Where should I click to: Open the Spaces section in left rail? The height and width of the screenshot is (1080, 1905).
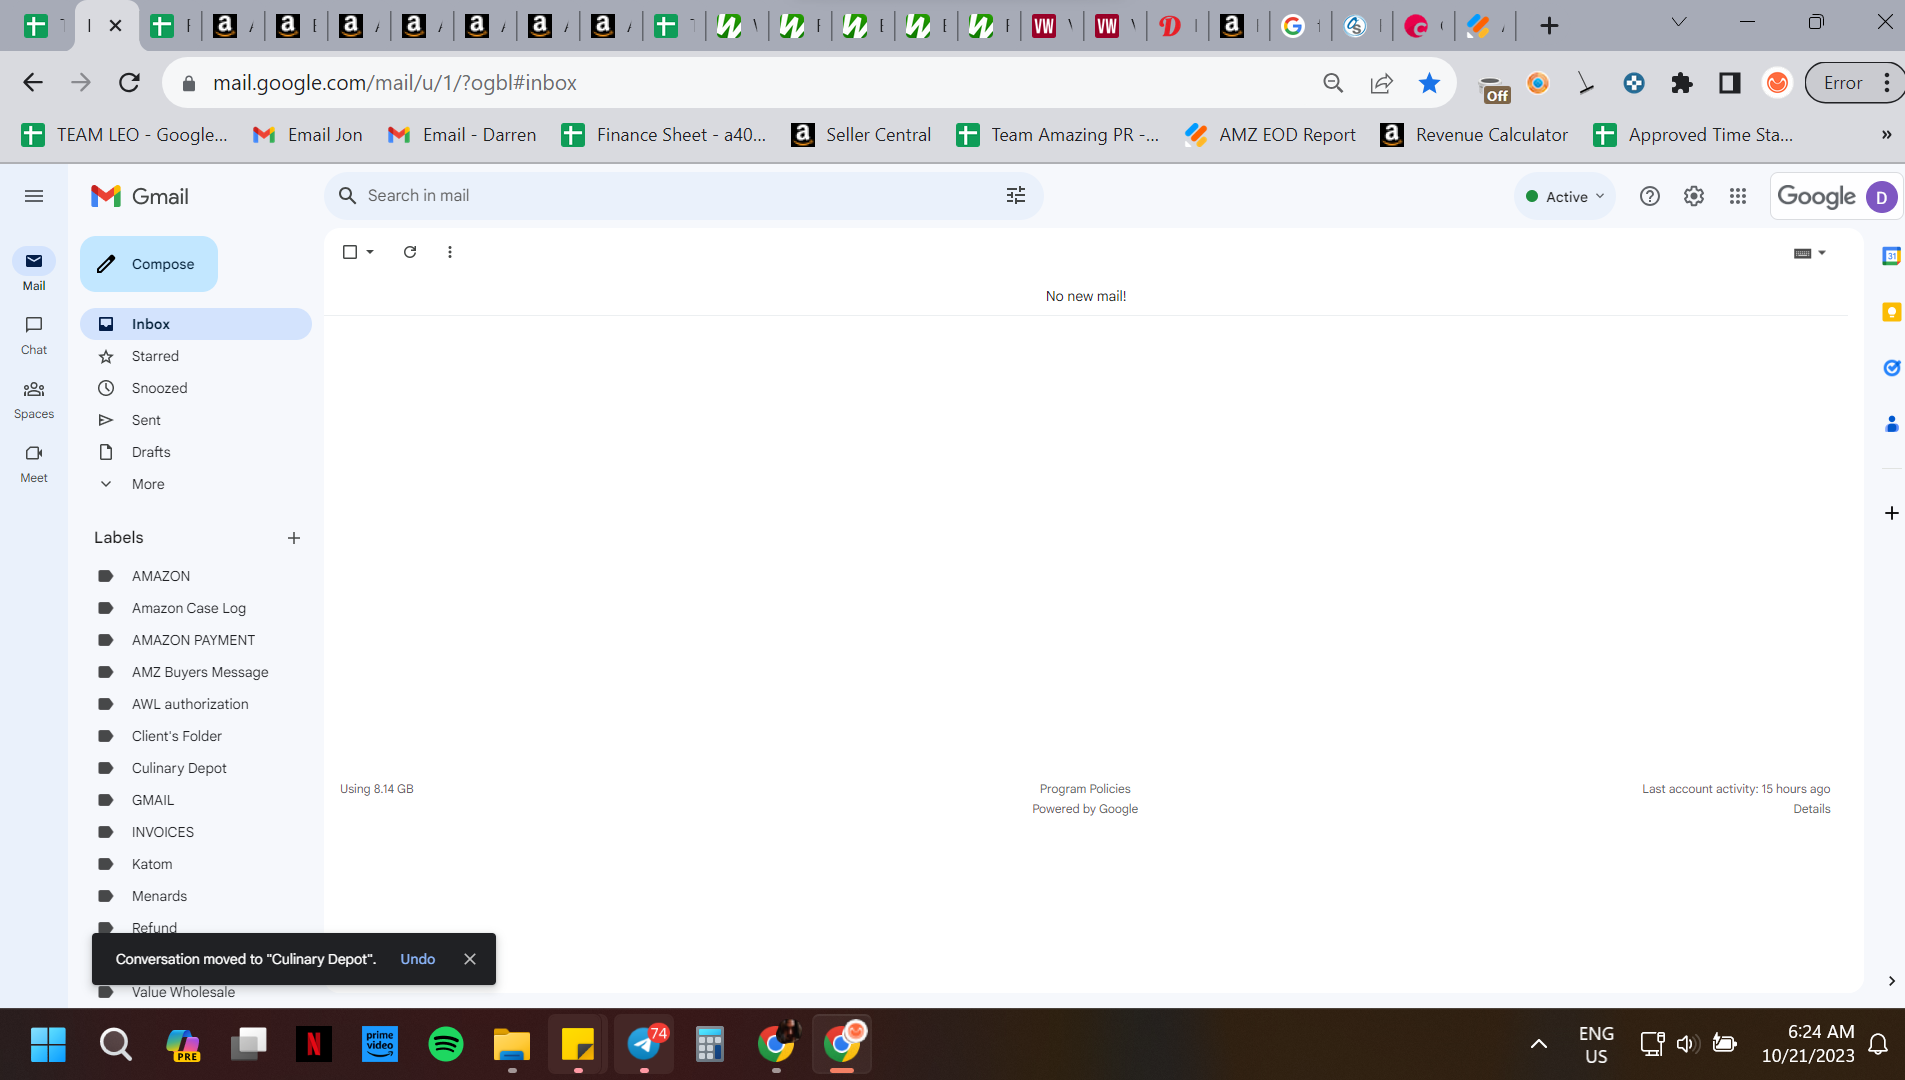(x=34, y=399)
